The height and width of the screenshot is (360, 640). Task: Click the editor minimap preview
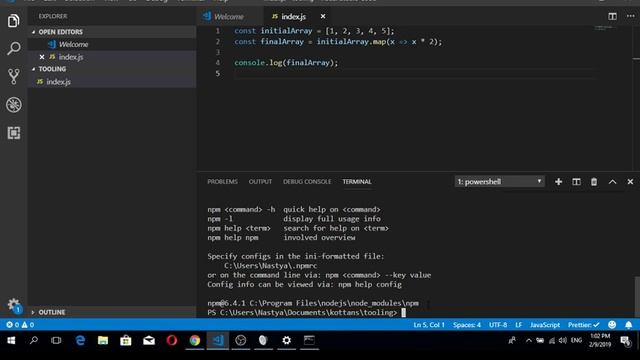604,28
